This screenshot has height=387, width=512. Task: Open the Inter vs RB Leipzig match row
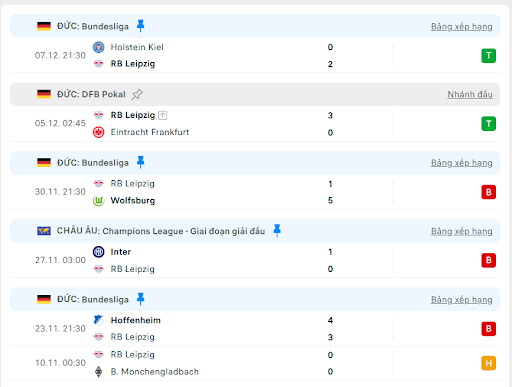(255, 260)
